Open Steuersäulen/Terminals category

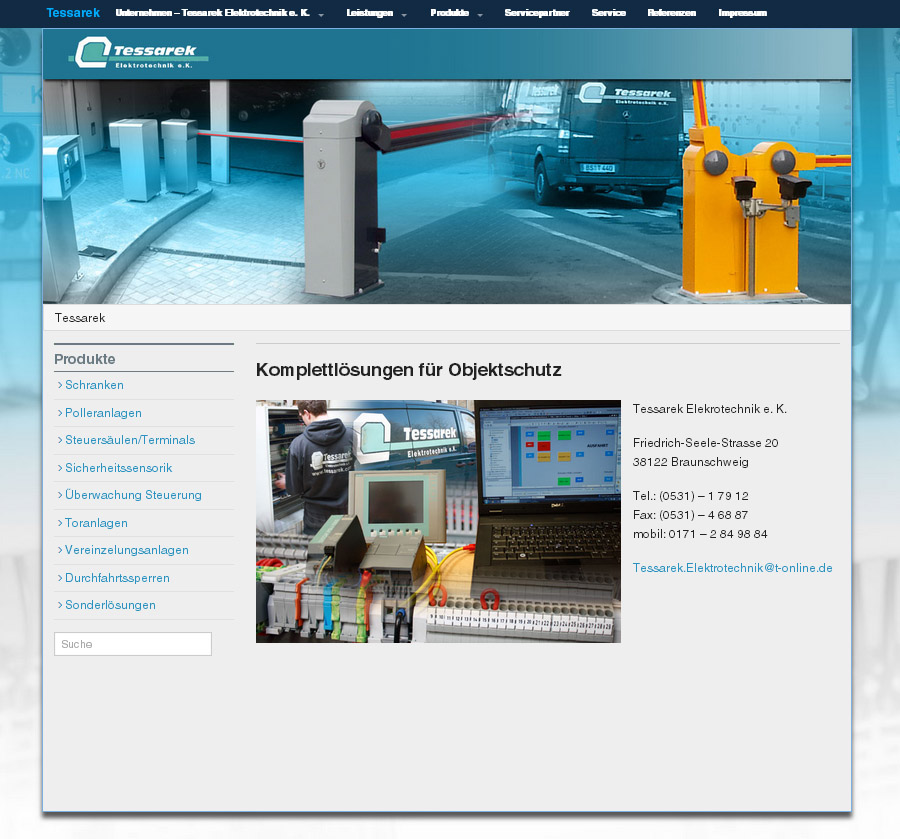point(130,440)
